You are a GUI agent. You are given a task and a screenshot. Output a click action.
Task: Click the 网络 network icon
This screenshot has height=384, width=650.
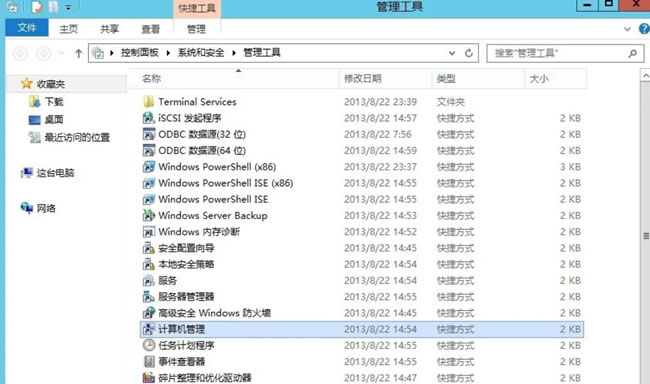(27, 208)
